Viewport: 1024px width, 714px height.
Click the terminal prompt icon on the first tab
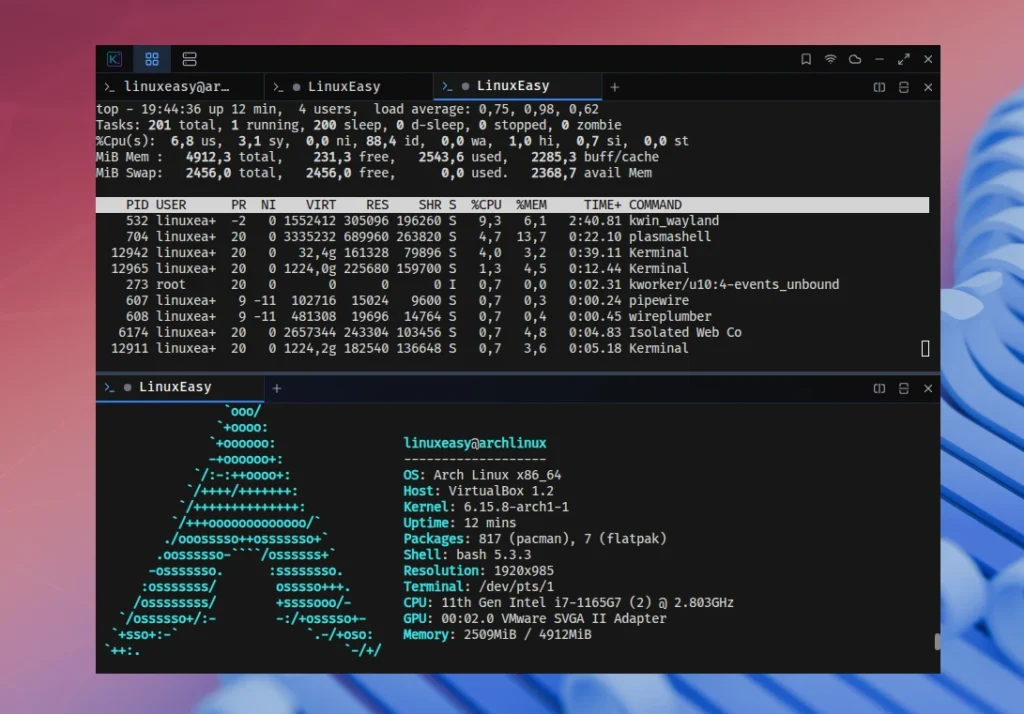pos(111,87)
